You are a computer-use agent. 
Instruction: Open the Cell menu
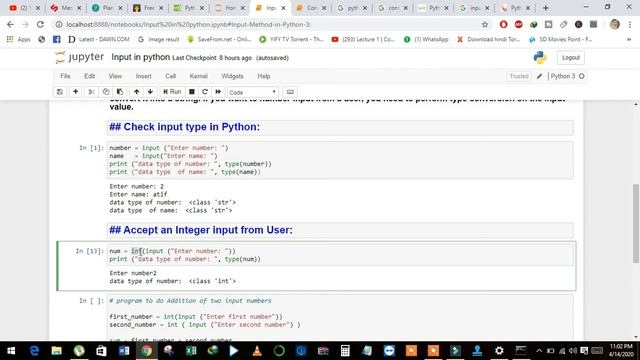pos(171,76)
